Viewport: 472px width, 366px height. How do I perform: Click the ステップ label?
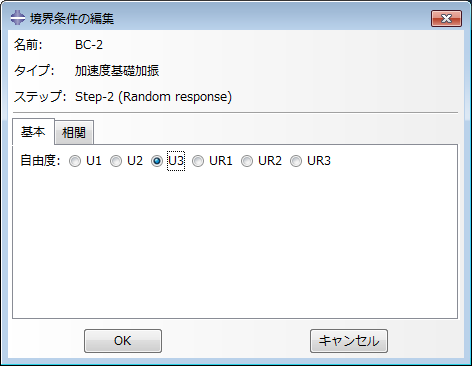click(x=40, y=97)
